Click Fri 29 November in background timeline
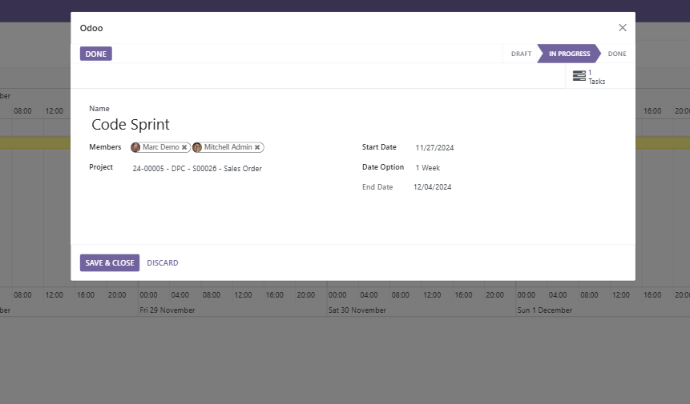The image size is (690, 404). [168, 311]
